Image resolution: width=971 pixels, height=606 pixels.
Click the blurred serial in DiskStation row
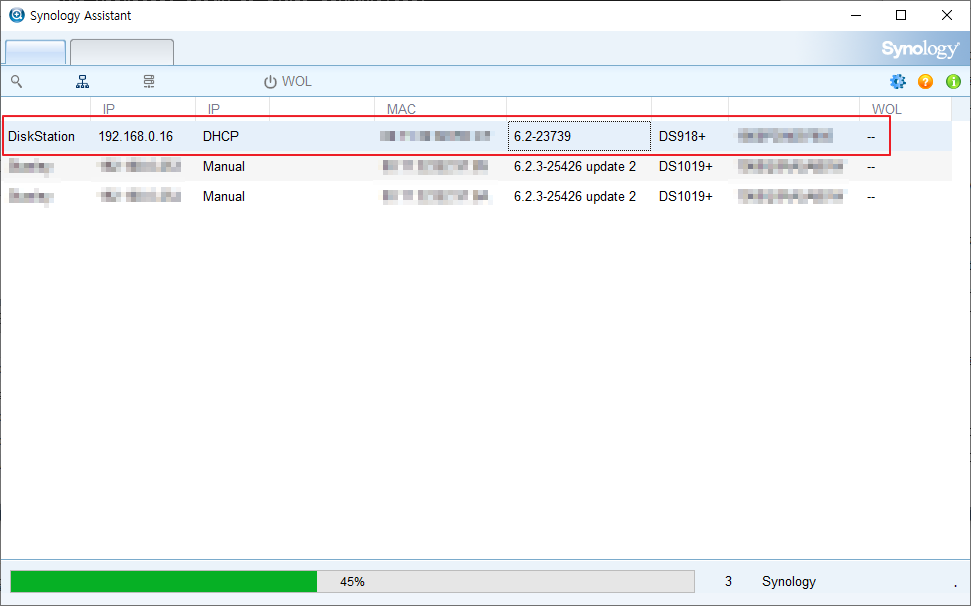coord(785,136)
